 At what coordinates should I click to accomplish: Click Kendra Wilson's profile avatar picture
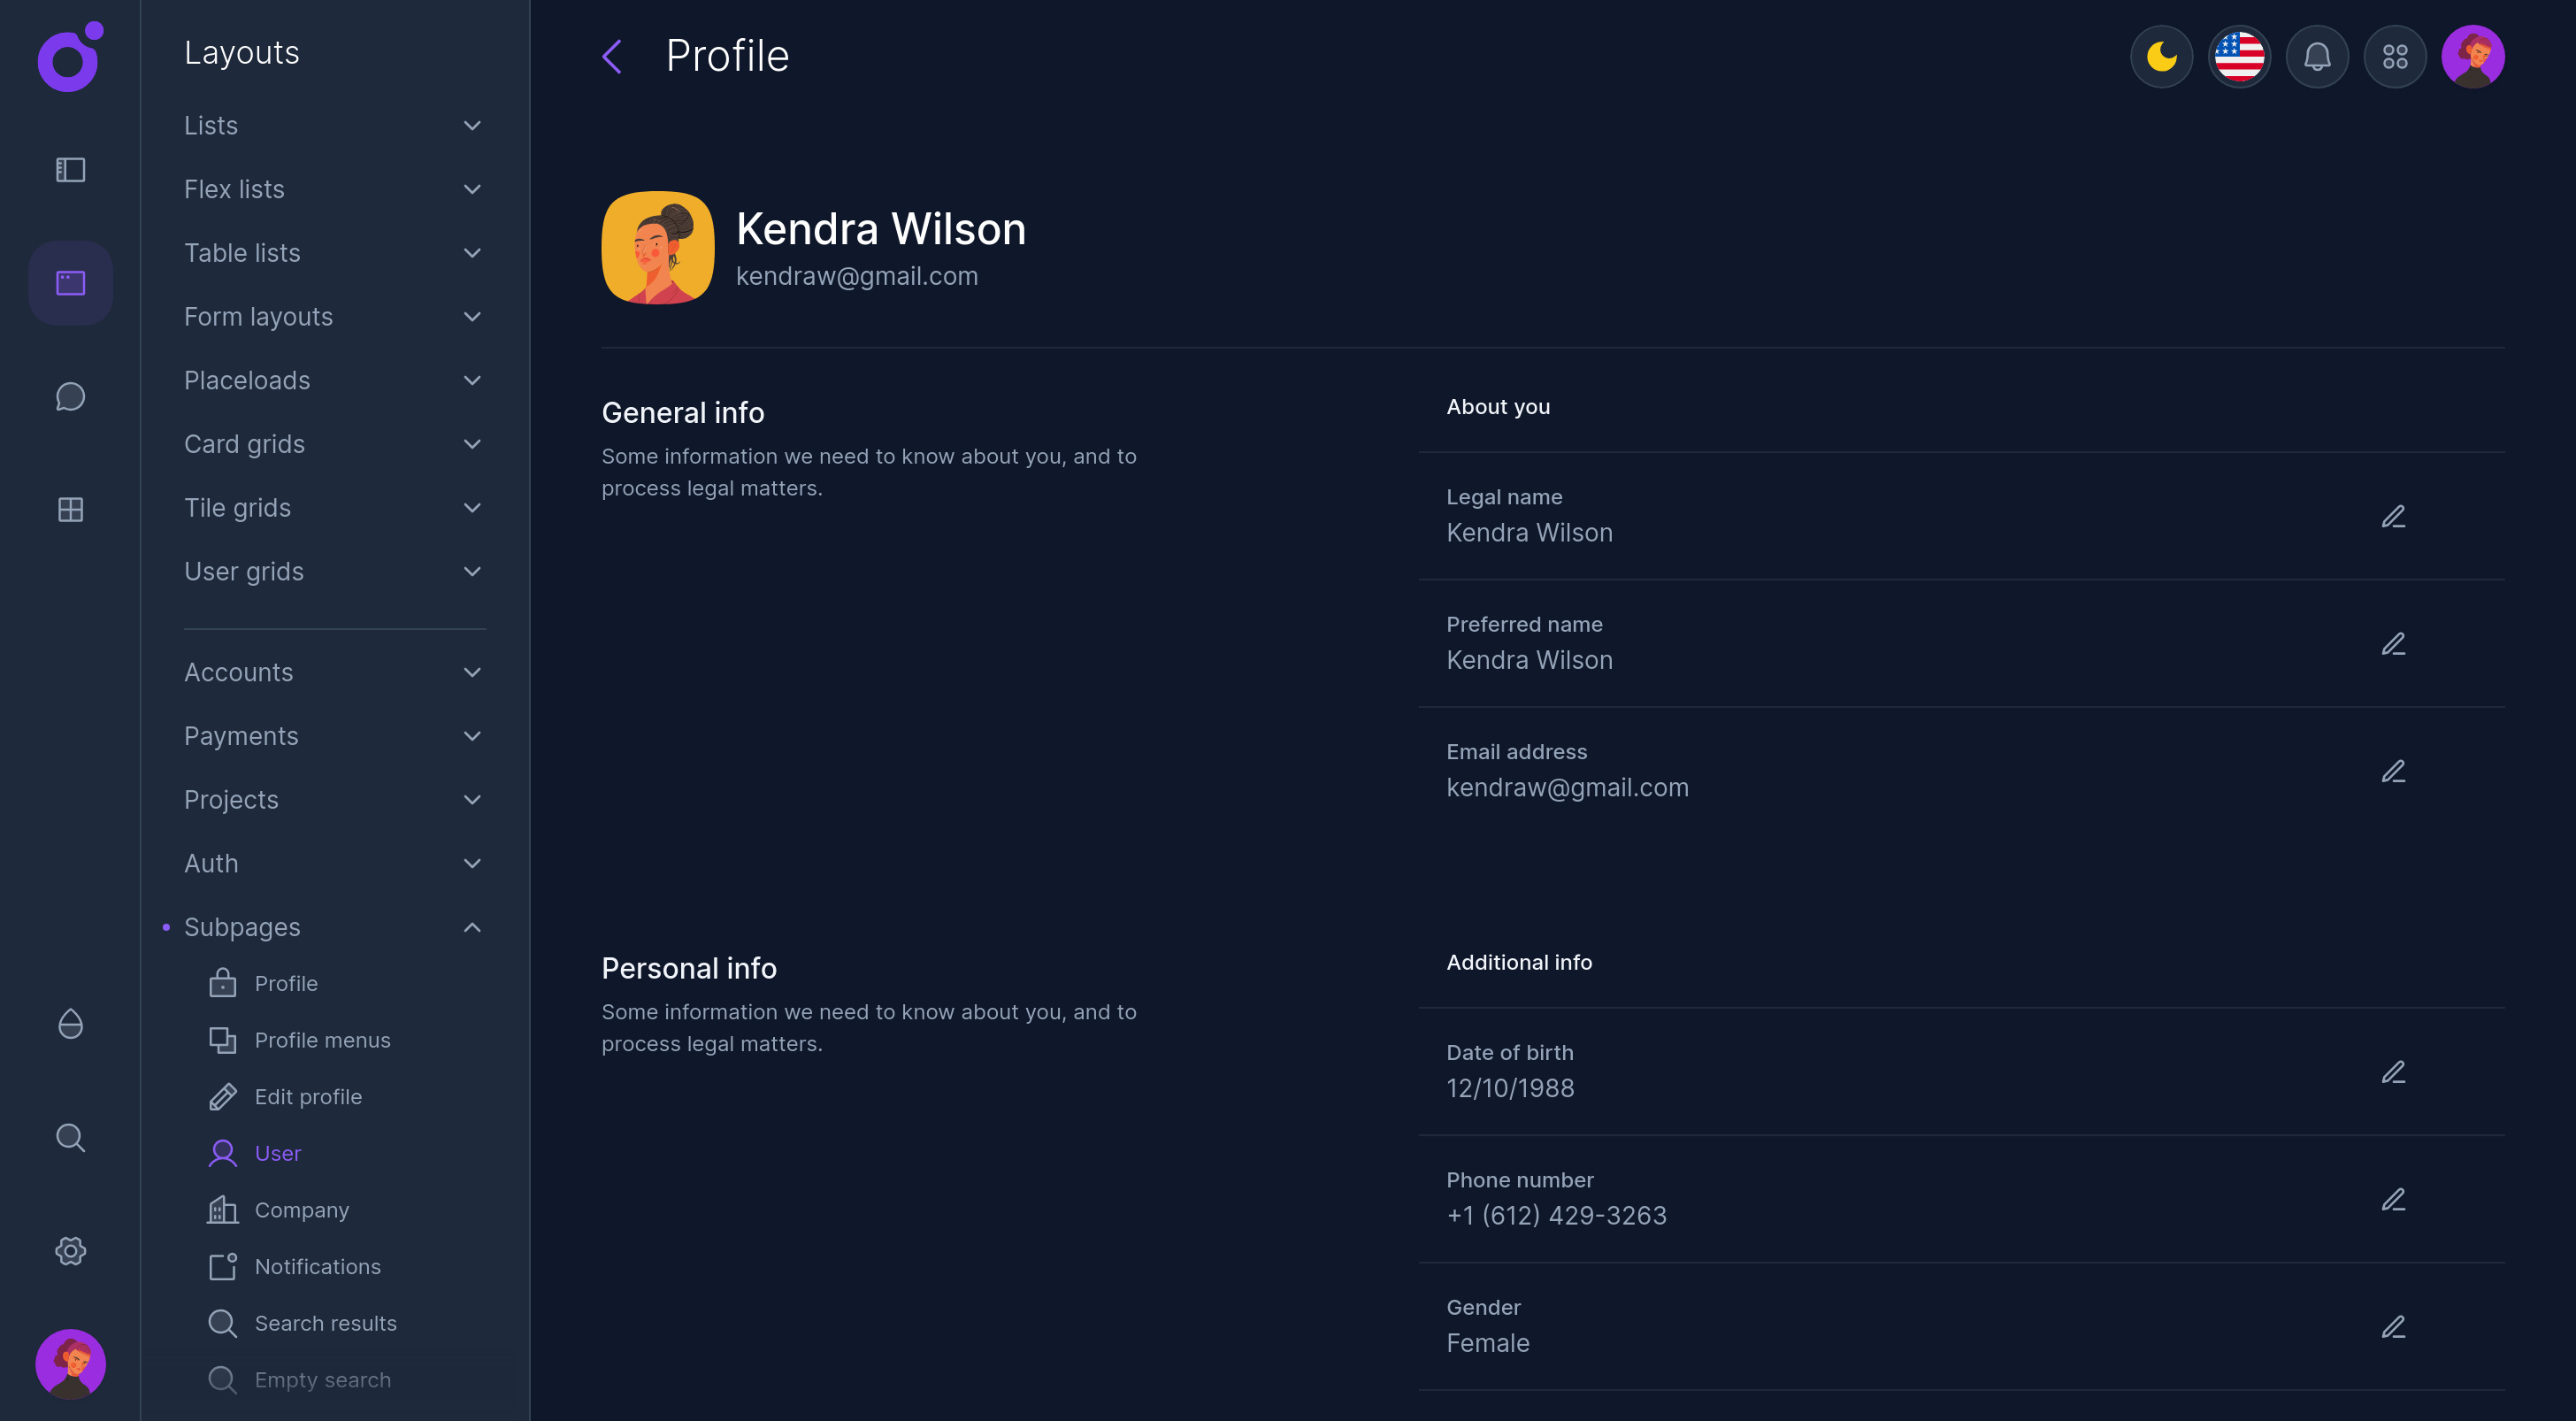pos(658,248)
